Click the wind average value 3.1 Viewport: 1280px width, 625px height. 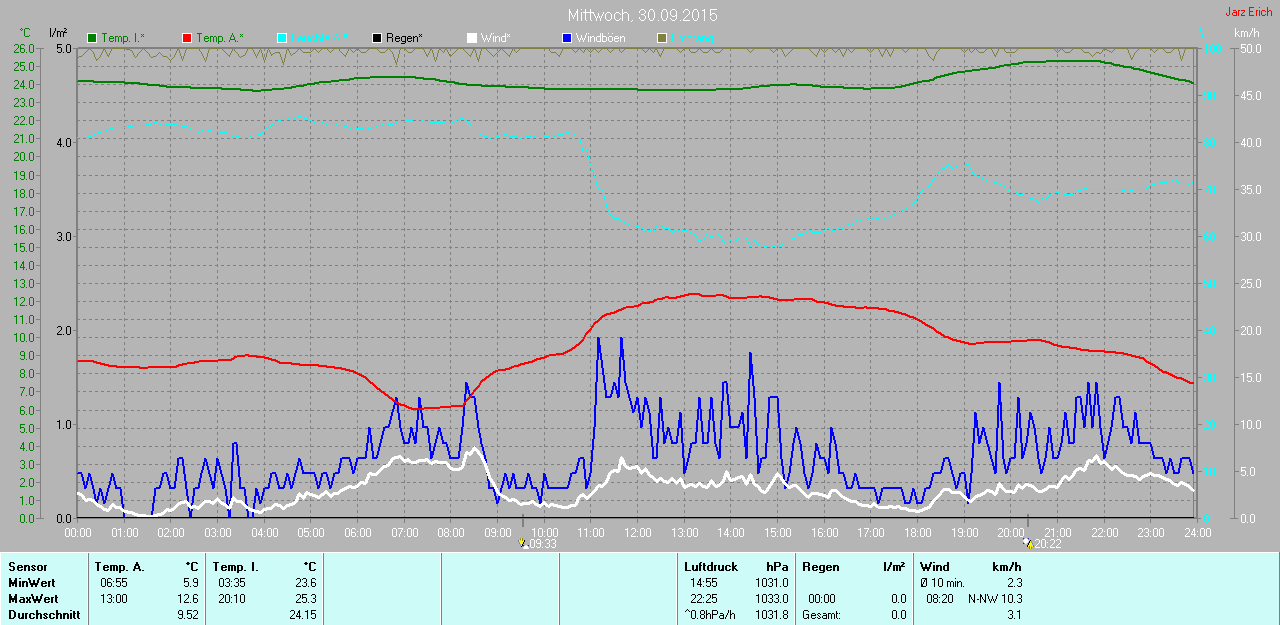1014,615
